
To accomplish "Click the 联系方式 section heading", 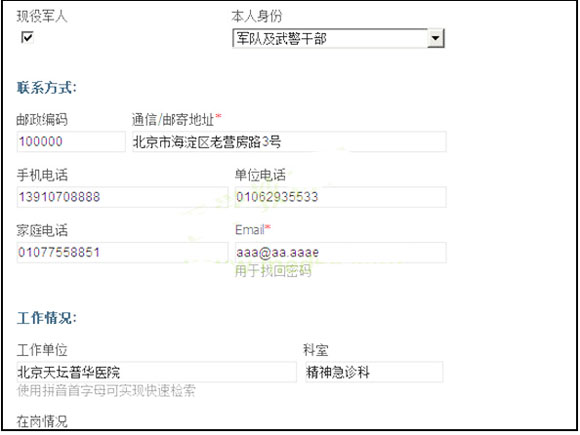I will coord(47,88).
